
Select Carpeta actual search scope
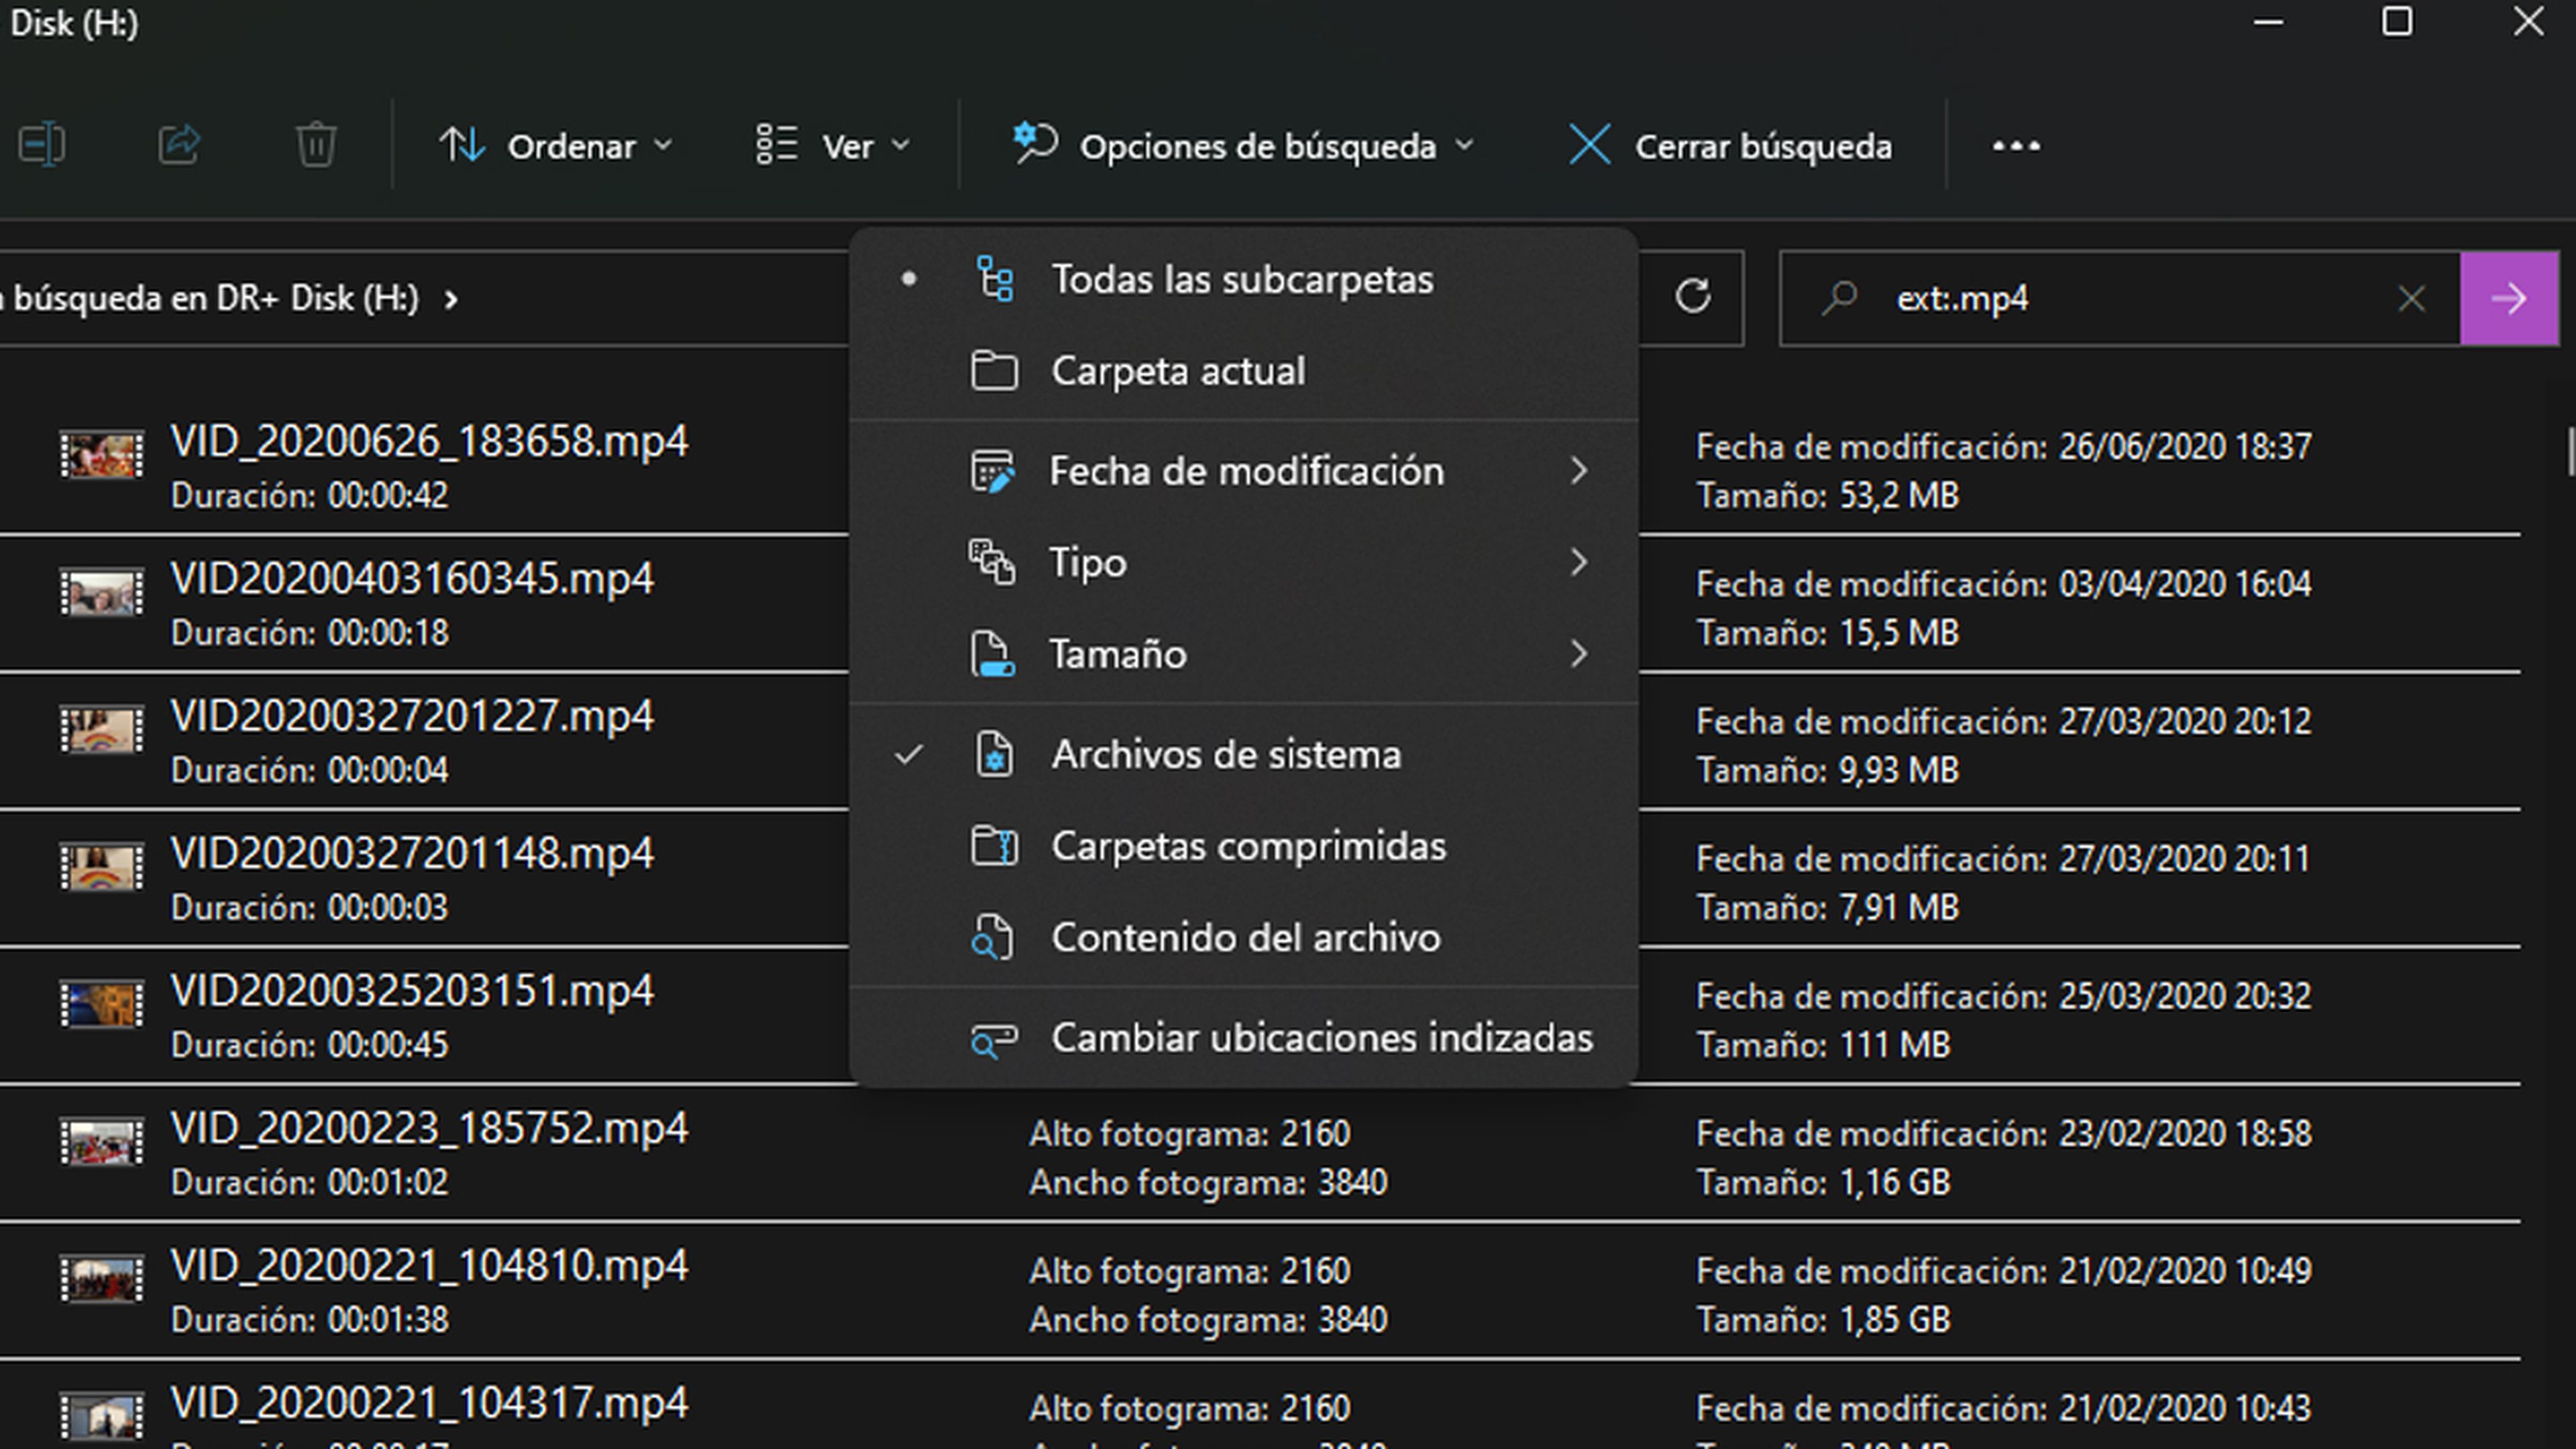click(1177, 371)
